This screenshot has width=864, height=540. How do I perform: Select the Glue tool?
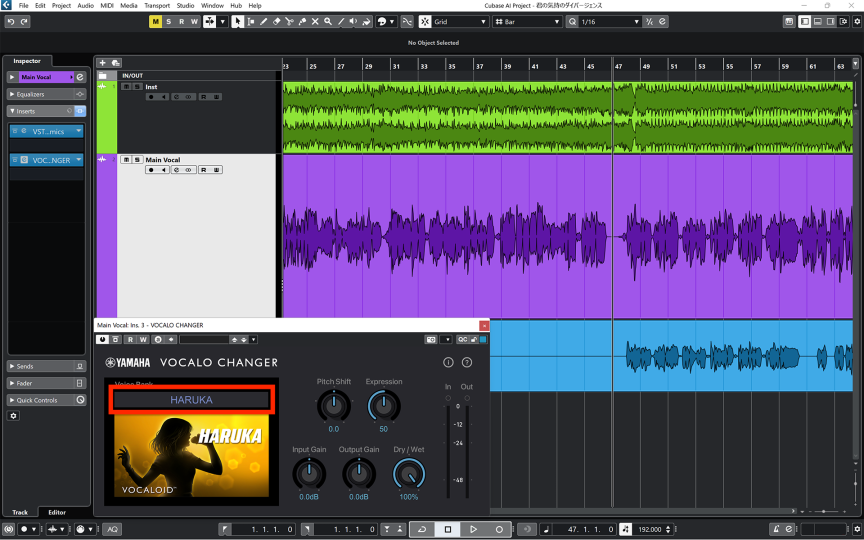coord(302,21)
